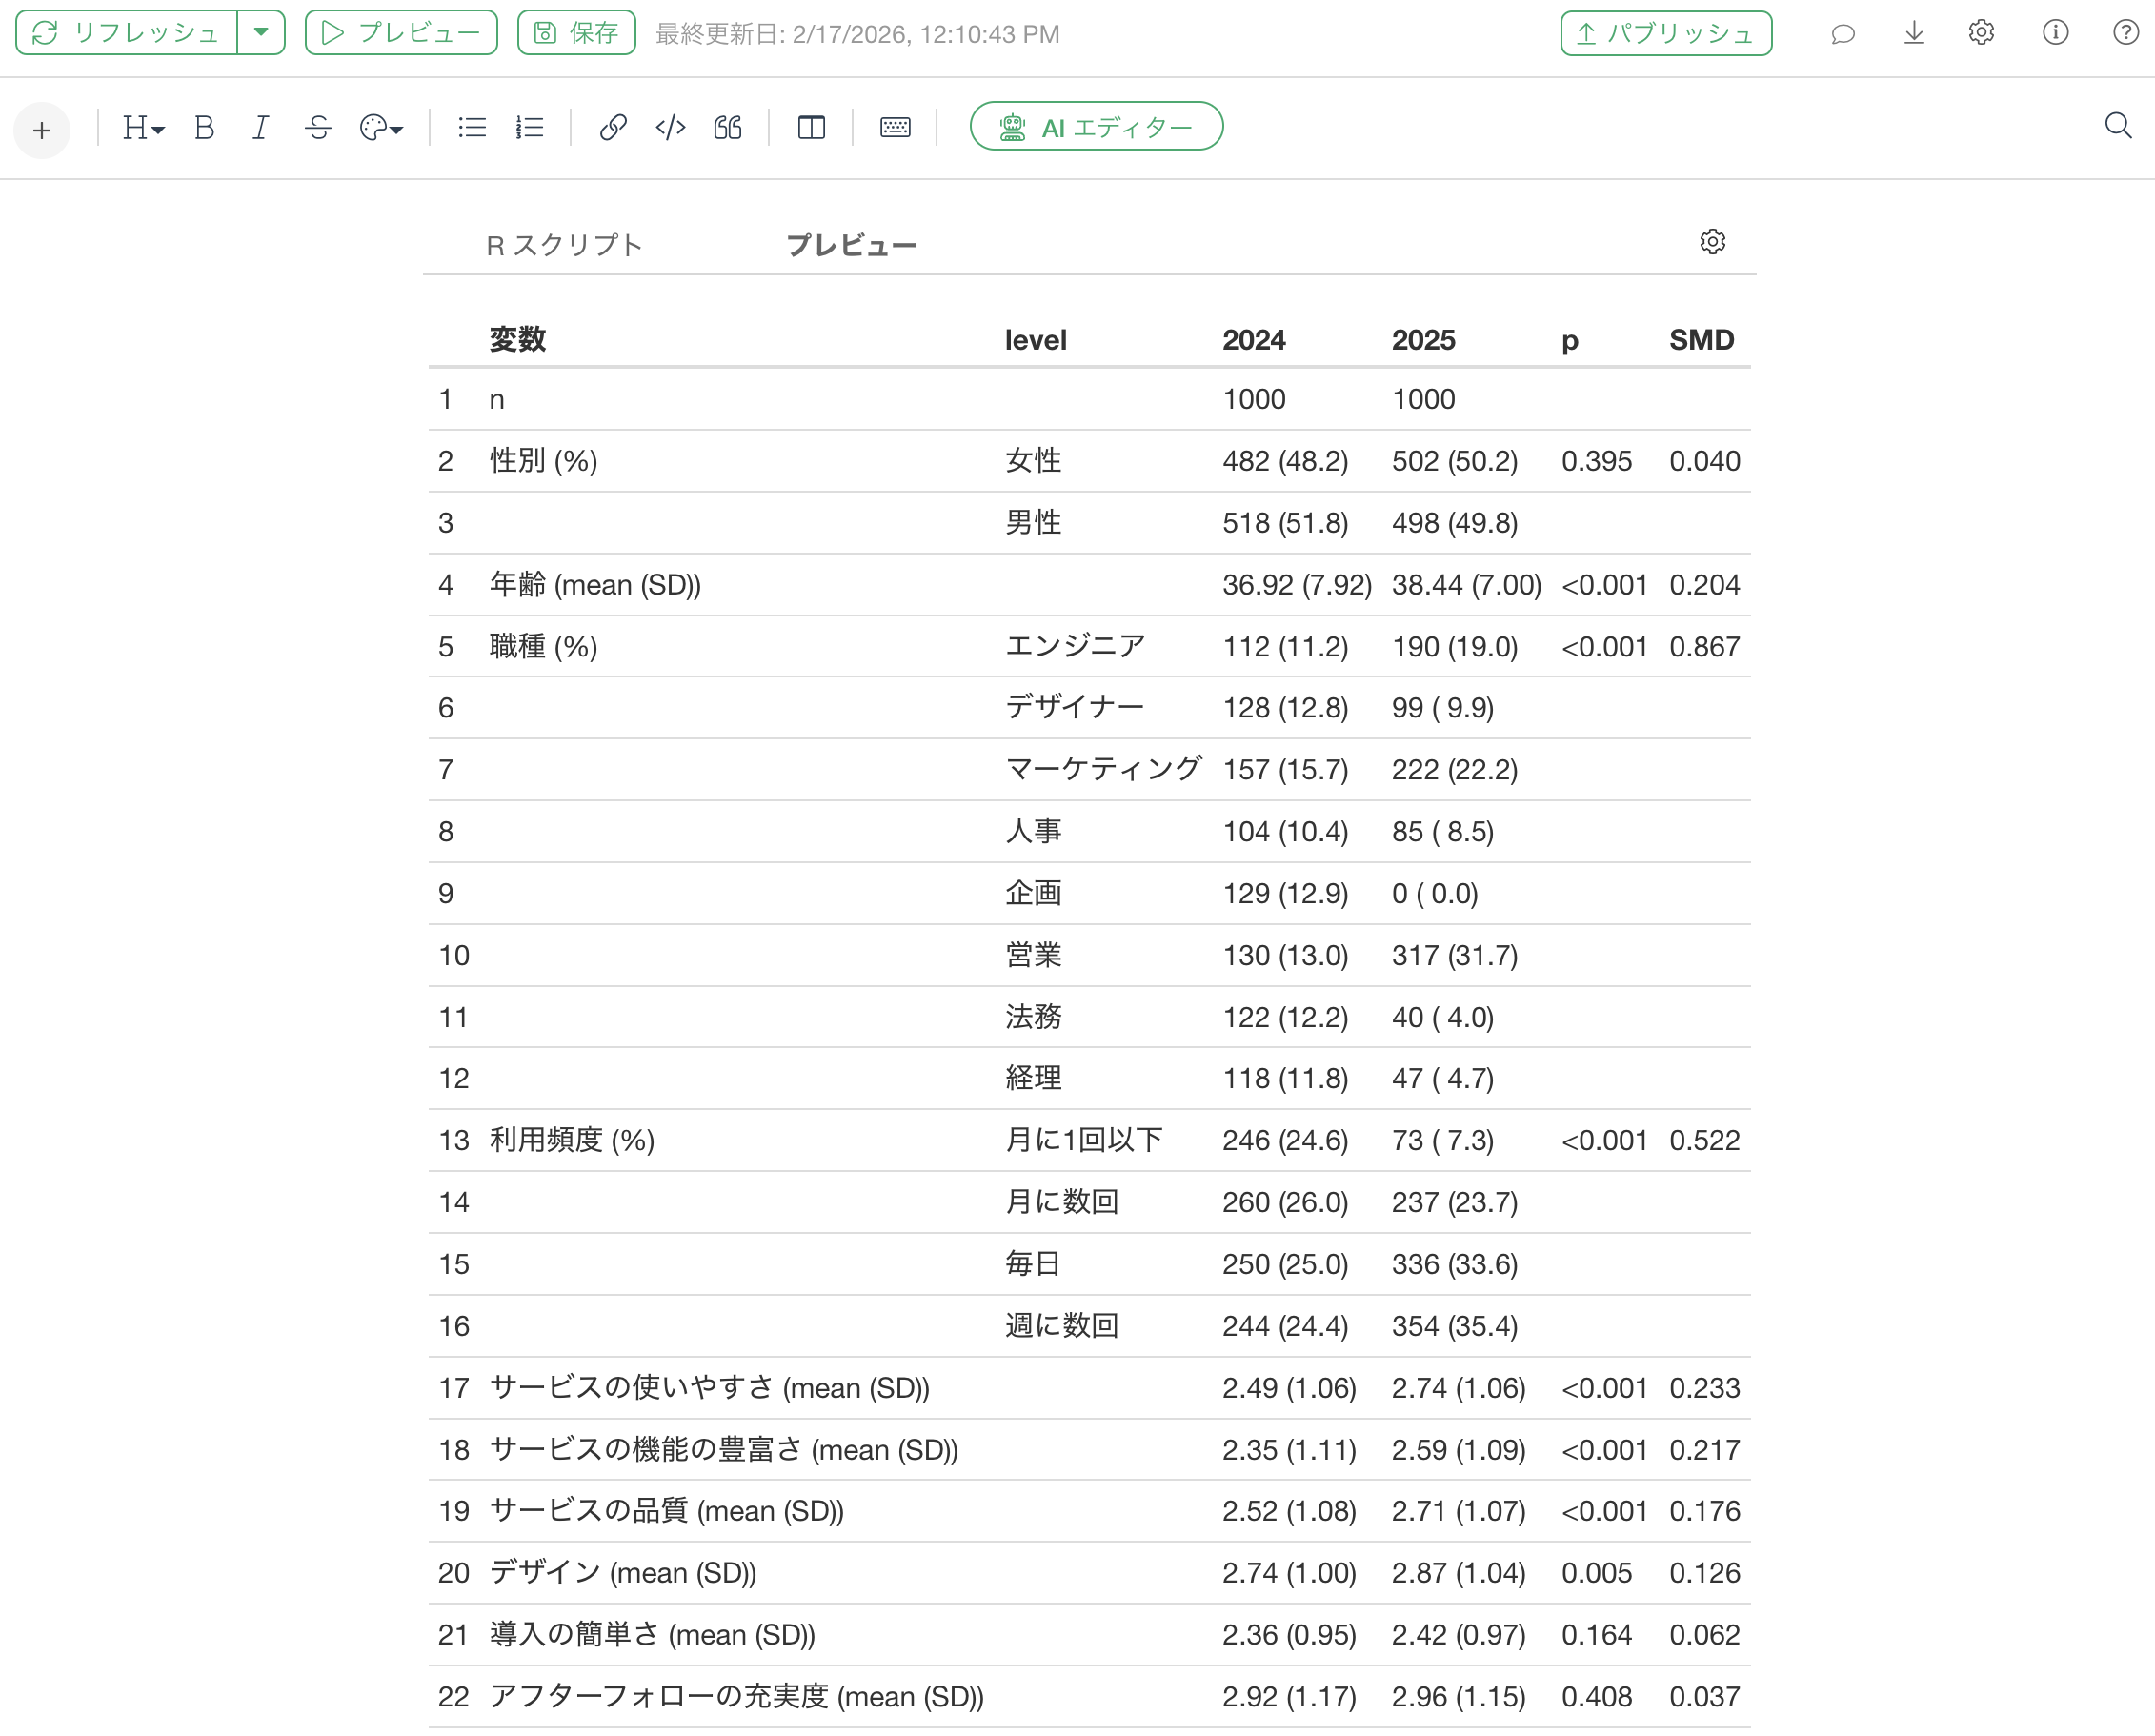The image size is (2155, 1736).
Task: Insert a code block
Action: [670, 128]
